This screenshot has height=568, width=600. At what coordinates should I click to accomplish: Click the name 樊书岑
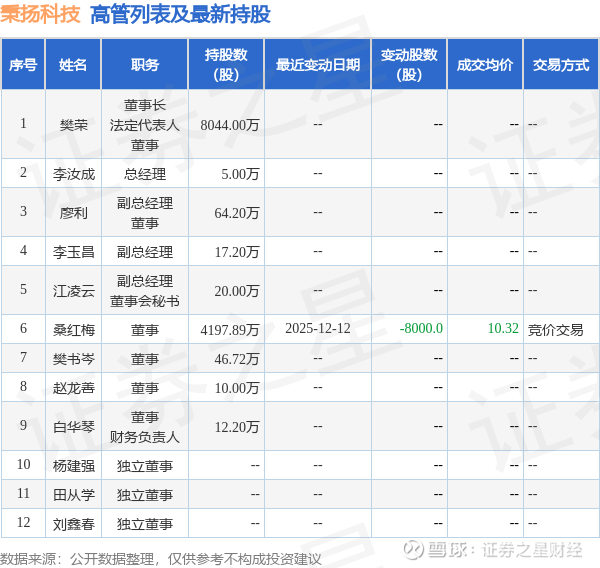tap(73, 359)
